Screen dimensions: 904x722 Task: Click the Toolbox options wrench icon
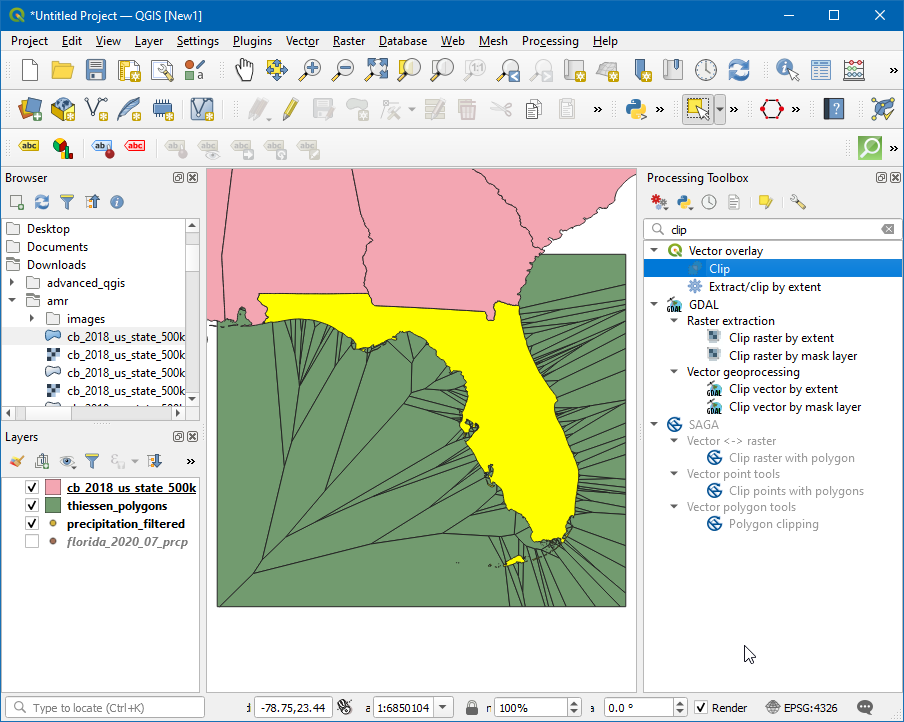pyautogui.click(x=797, y=202)
